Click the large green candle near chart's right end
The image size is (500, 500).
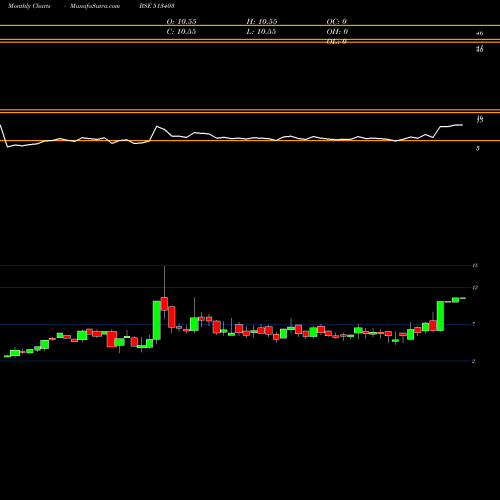440,316
